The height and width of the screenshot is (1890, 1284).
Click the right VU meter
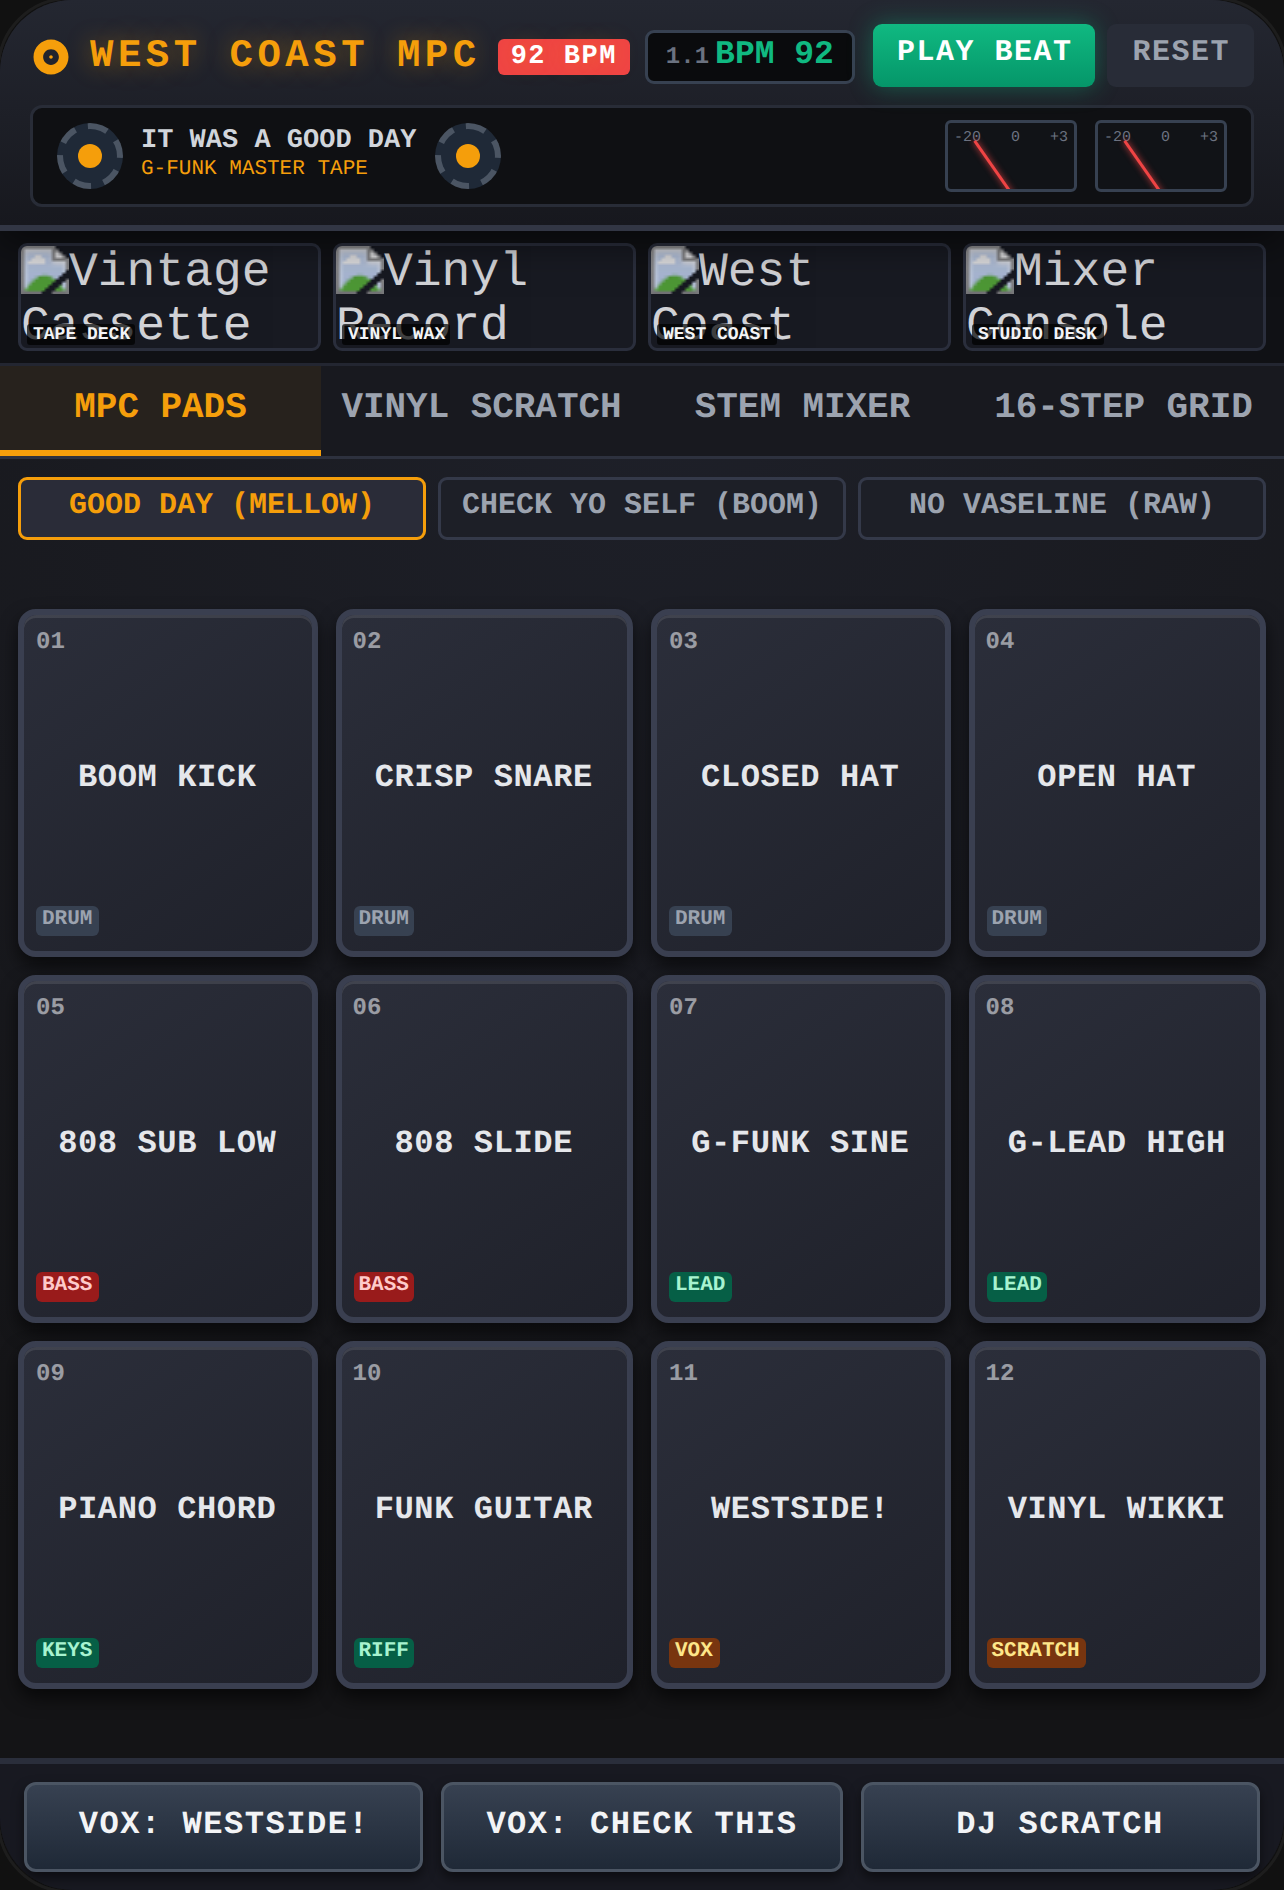pyautogui.click(x=1161, y=156)
